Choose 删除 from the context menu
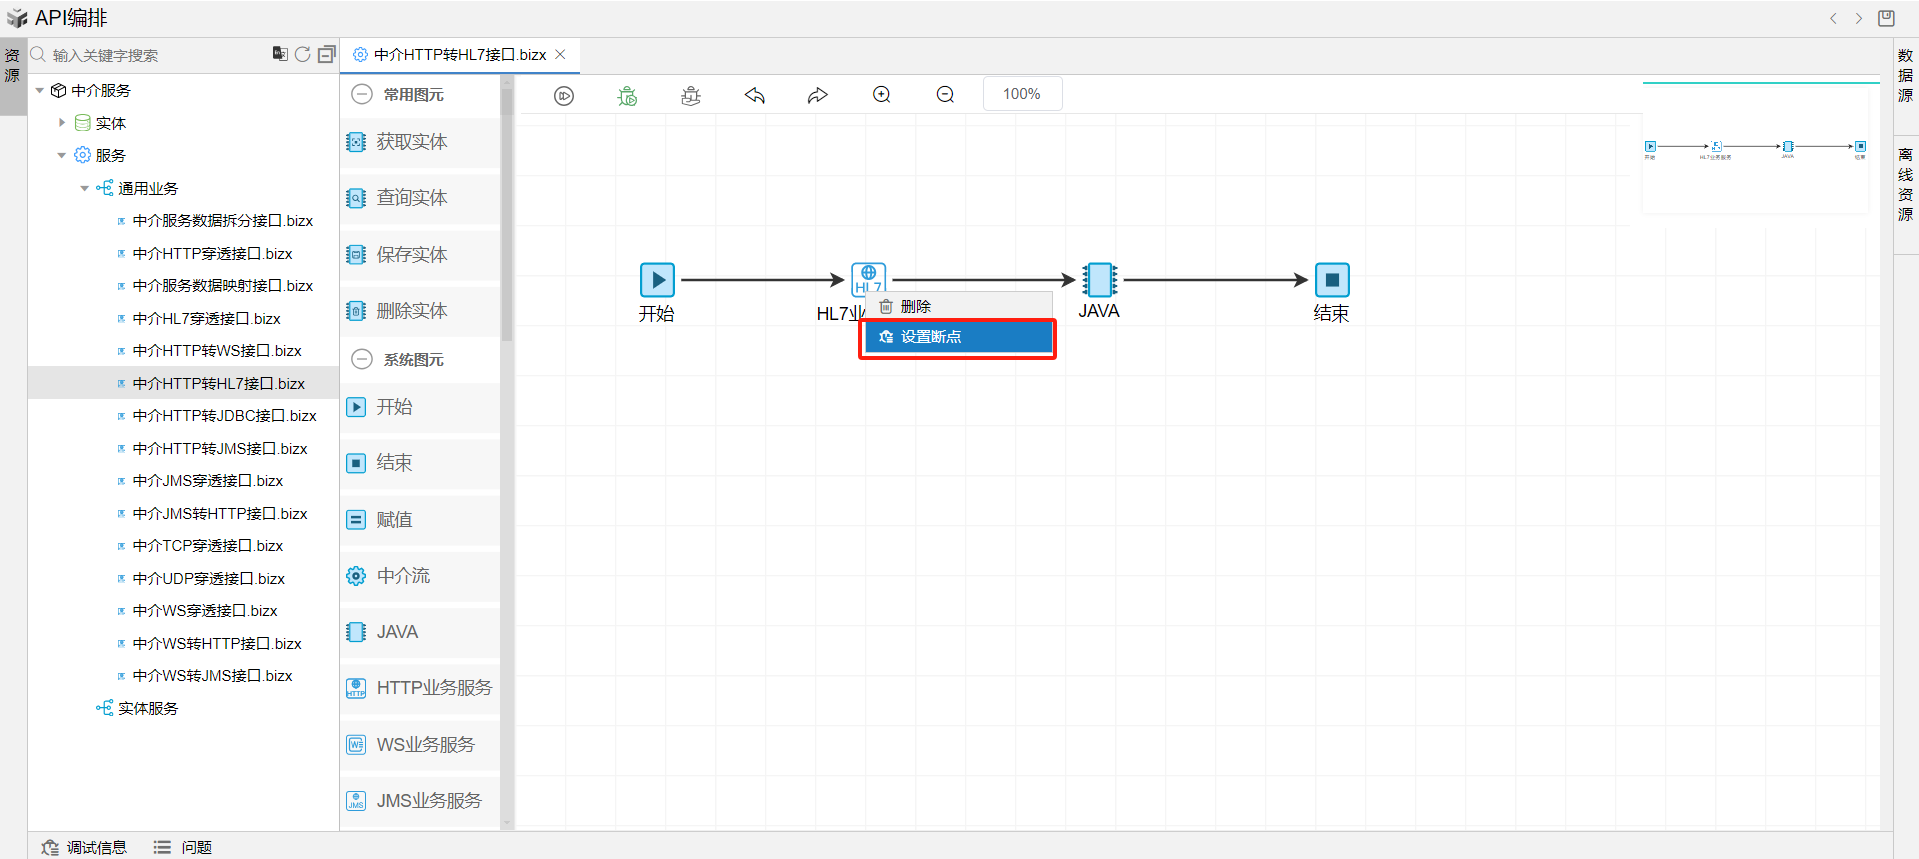This screenshot has height=859, width=1919. click(x=915, y=307)
